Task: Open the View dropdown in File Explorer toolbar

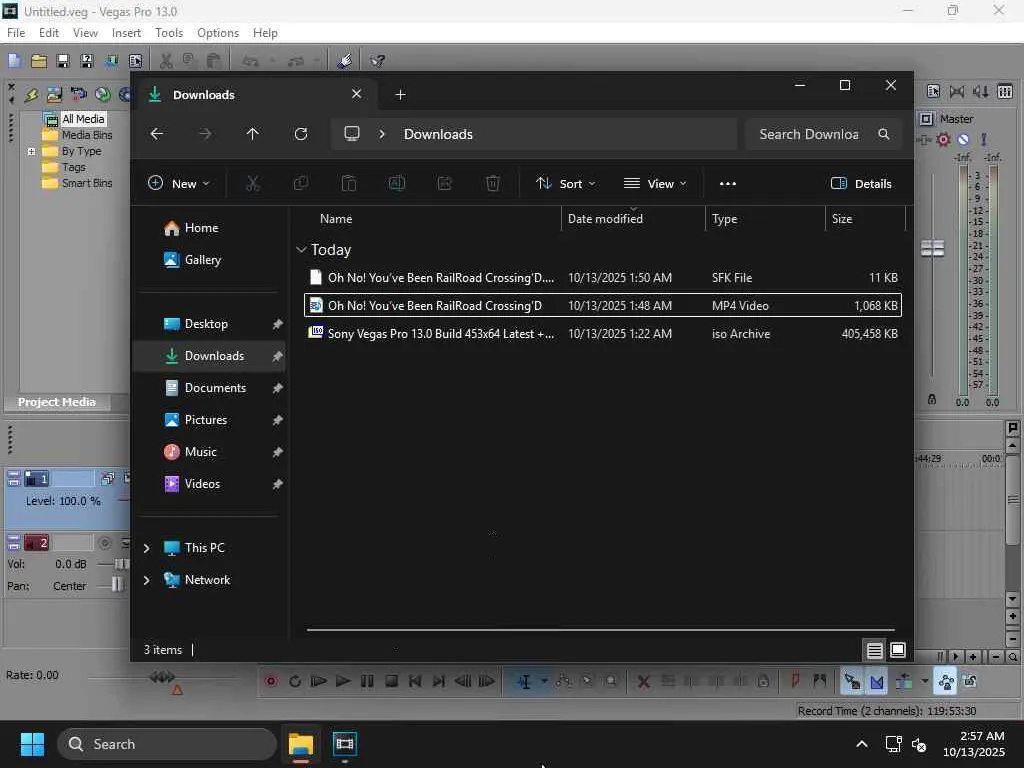Action: (655, 184)
